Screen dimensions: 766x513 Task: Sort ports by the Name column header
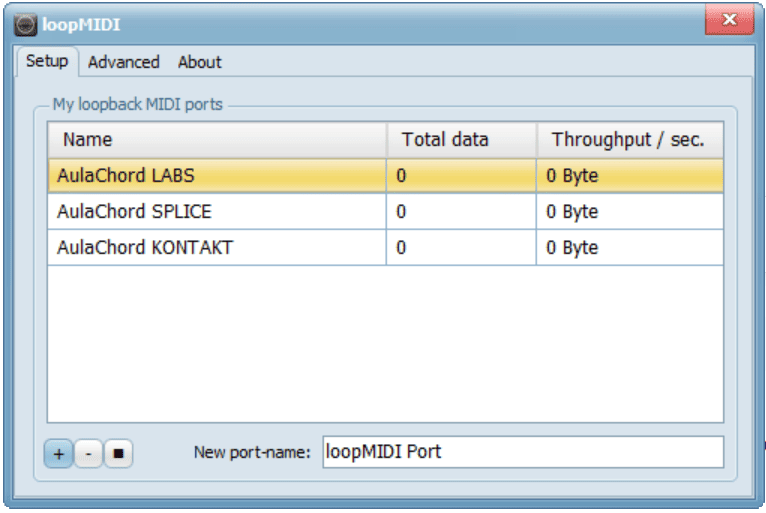(216, 140)
